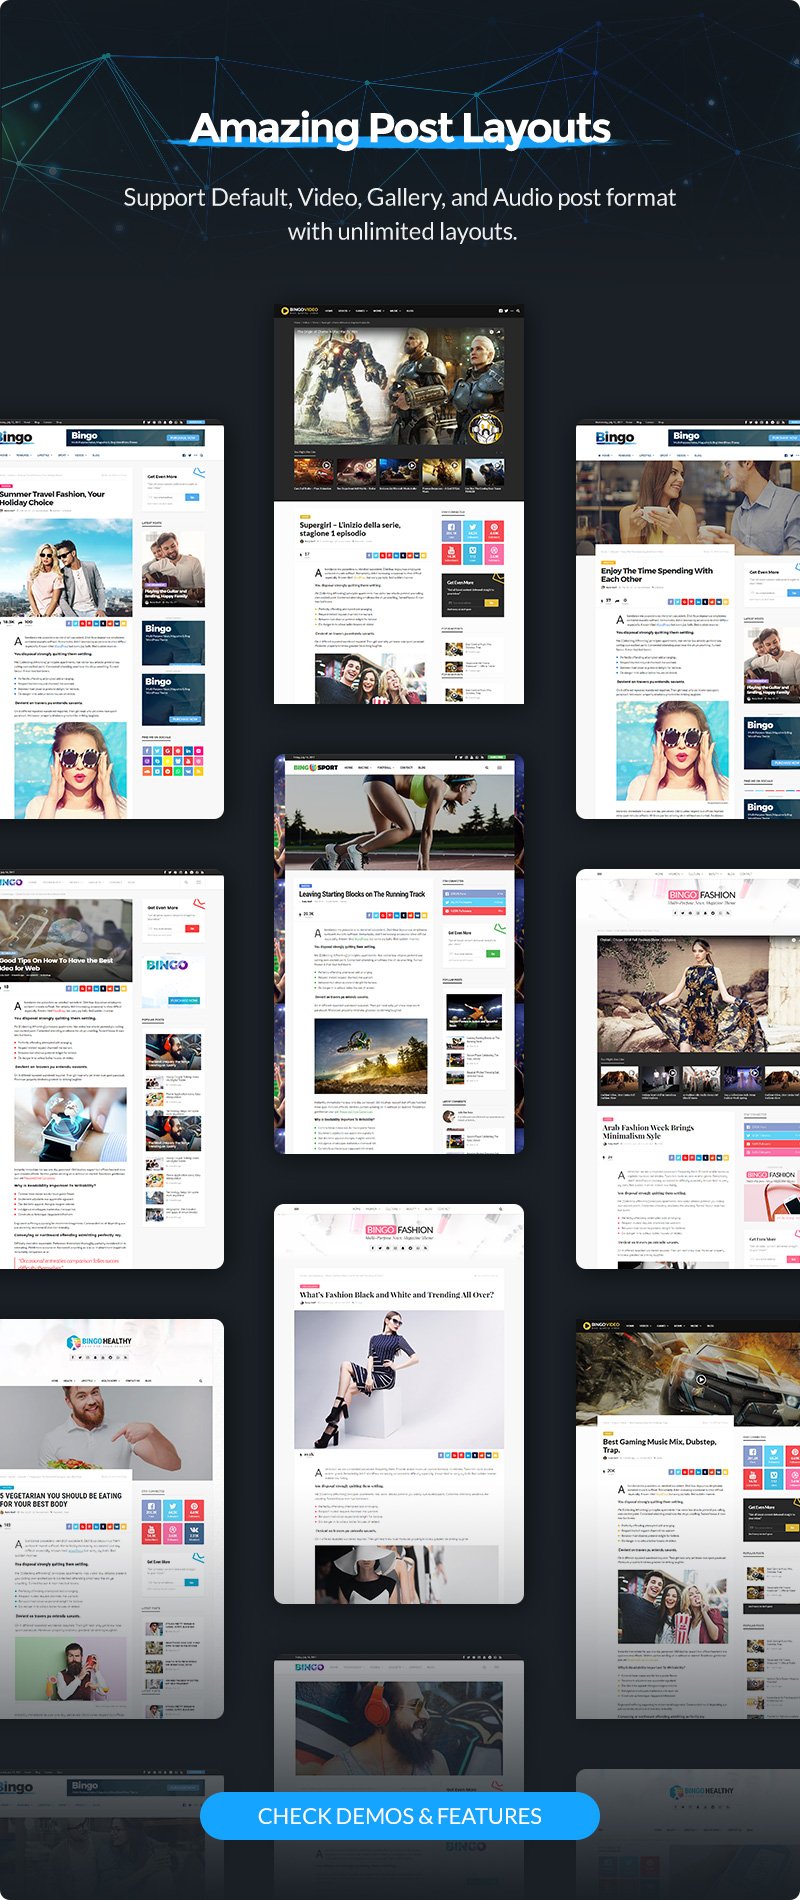800x1900 pixels.
Task: Open What's Fashion Black and White post
Action: click(x=396, y=1294)
